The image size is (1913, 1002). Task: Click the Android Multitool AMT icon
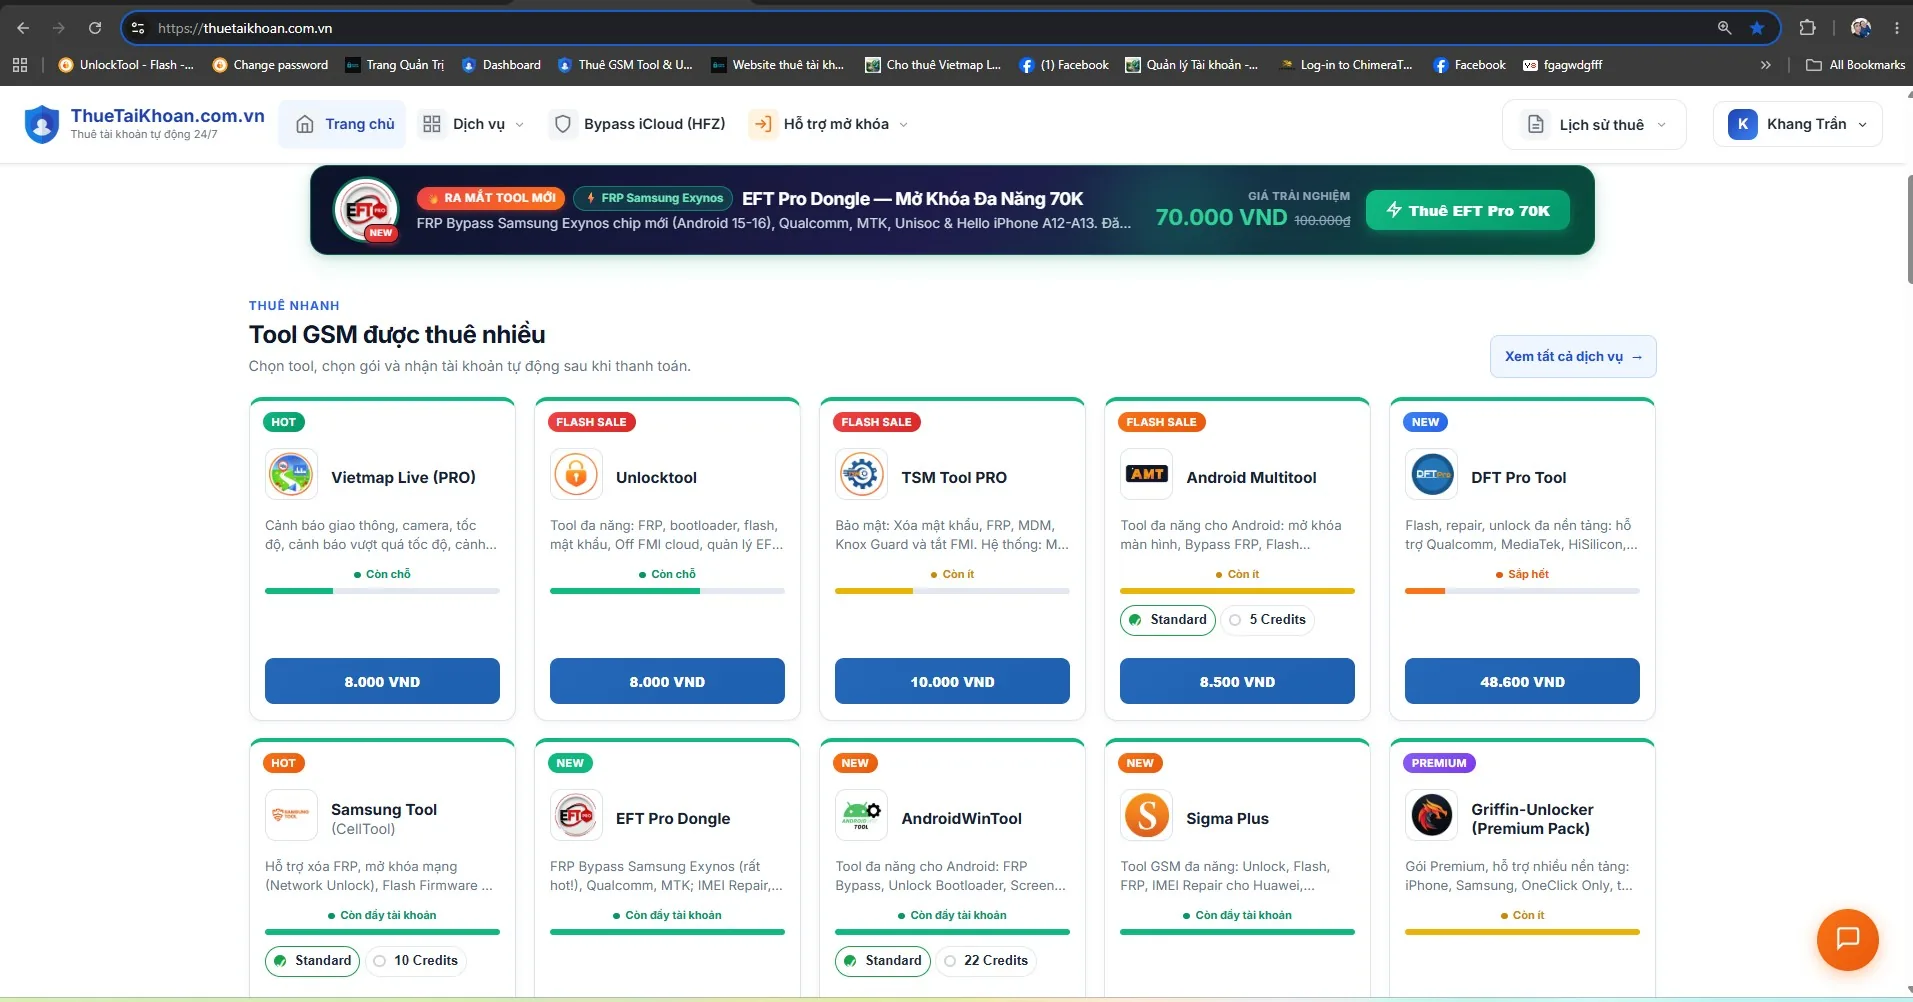click(1146, 474)
